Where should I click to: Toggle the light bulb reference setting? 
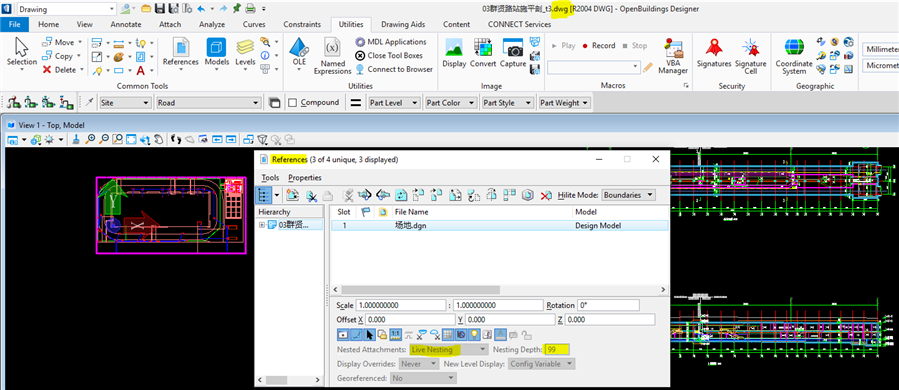(x=474, y=334)
